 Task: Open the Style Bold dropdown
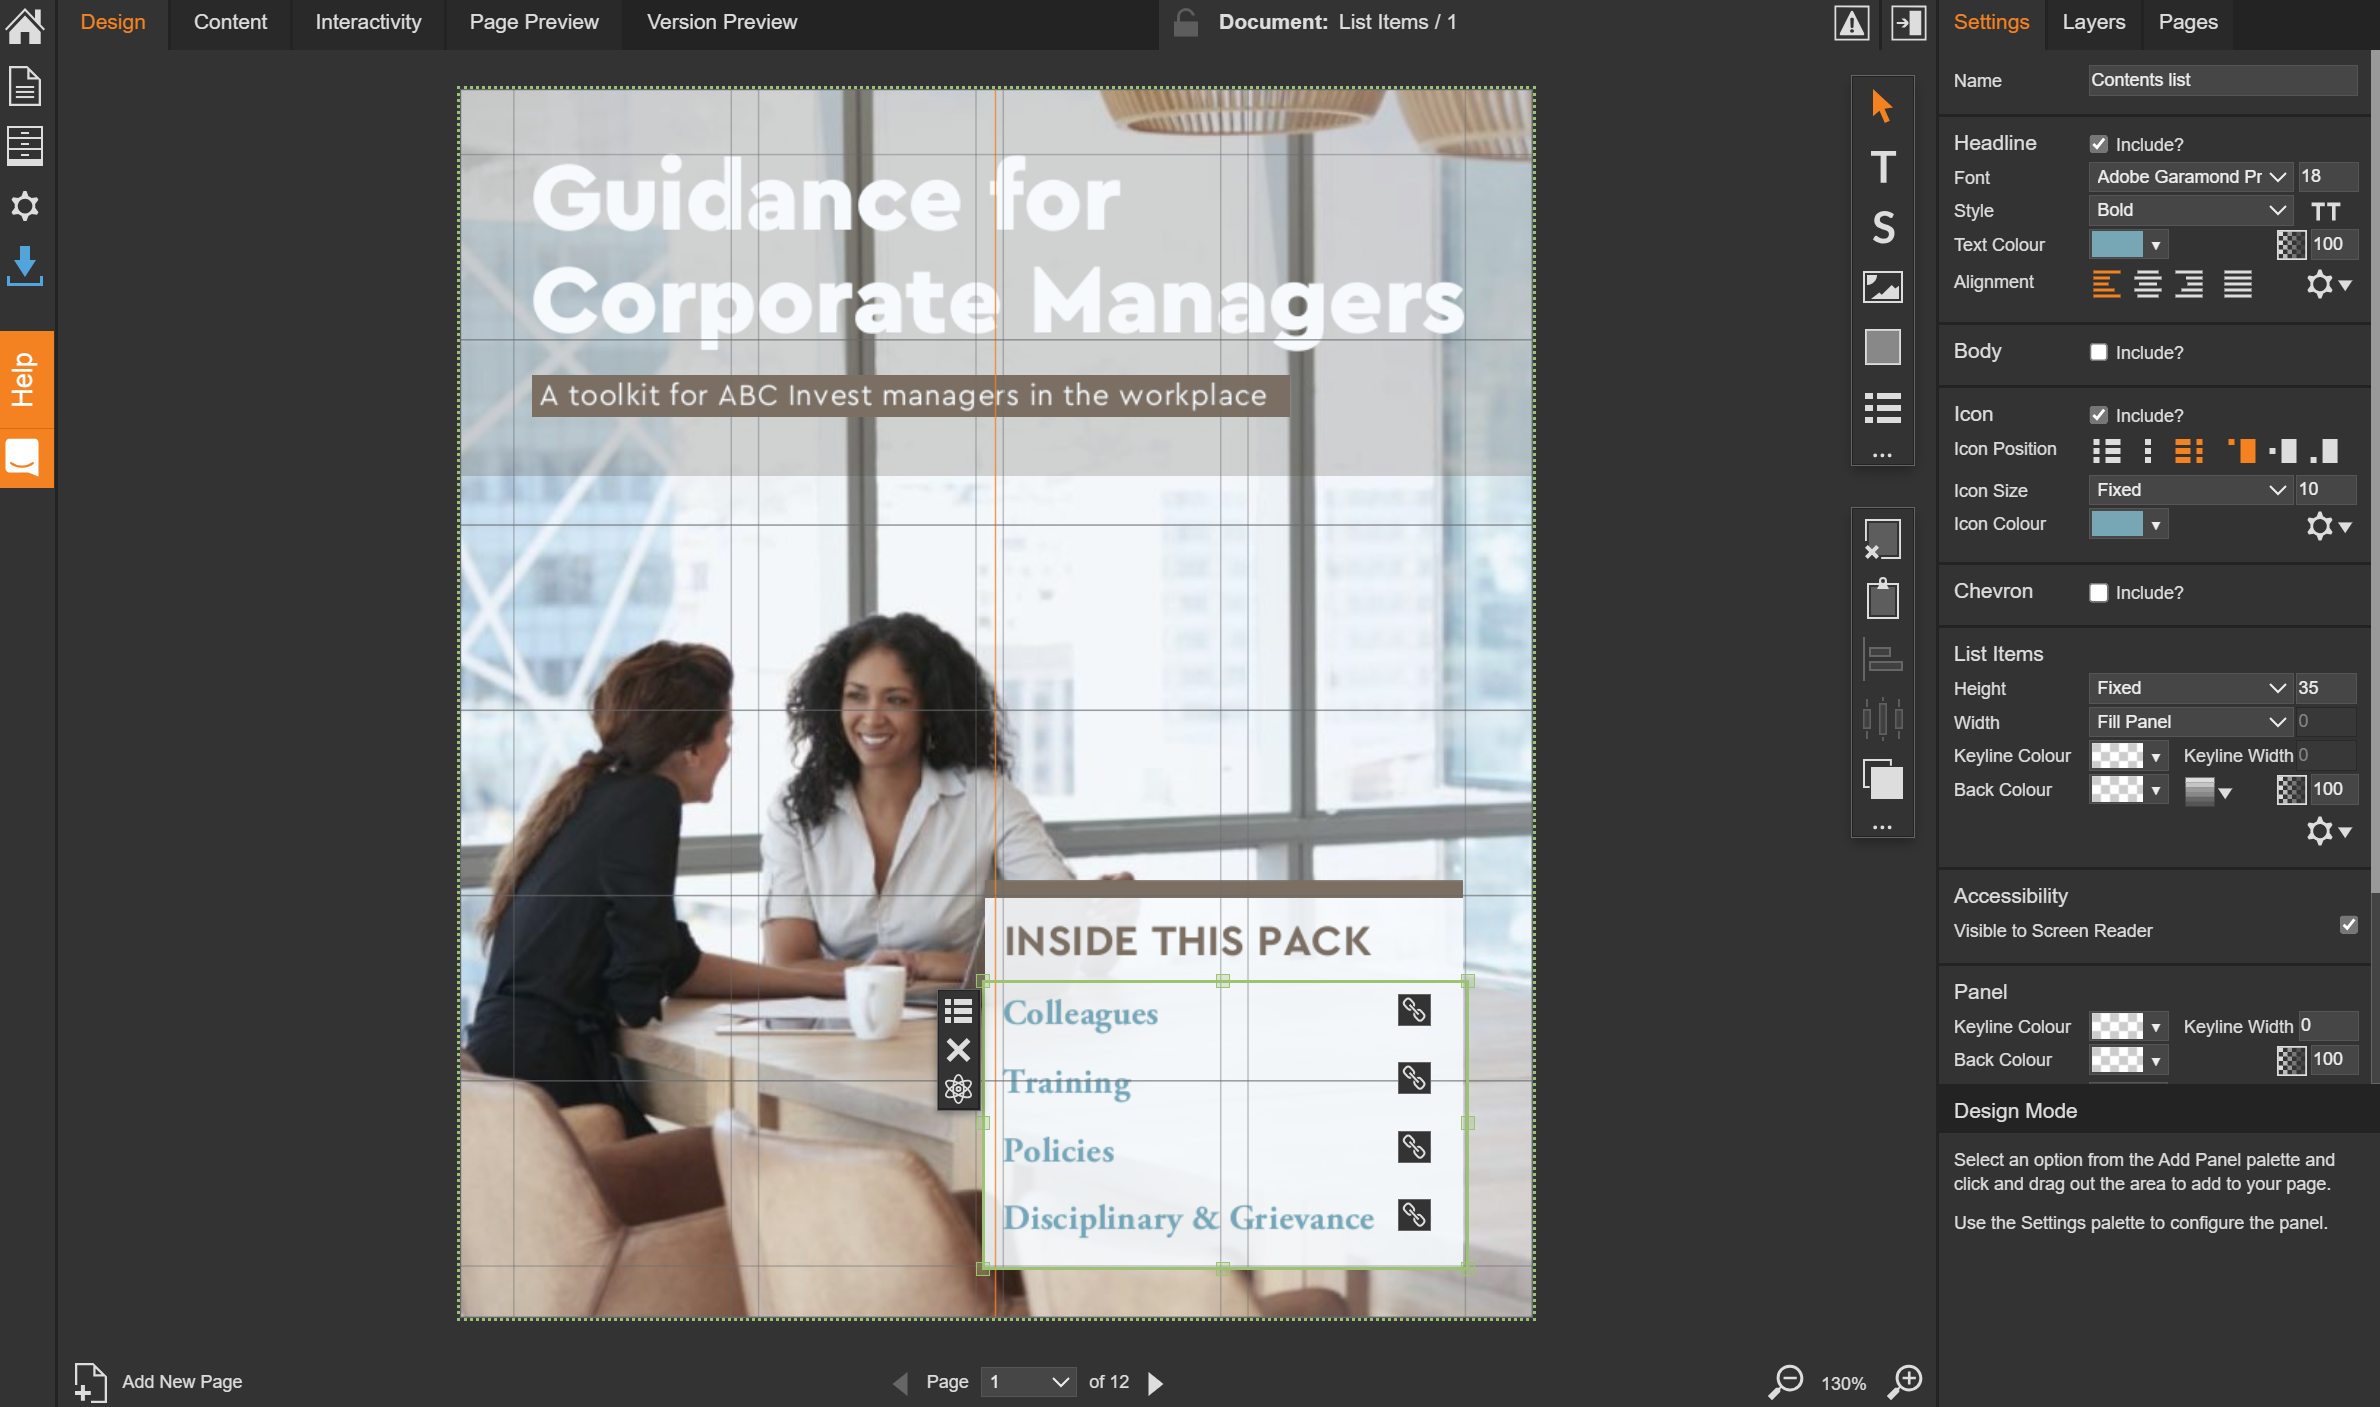coord(2190,210)
